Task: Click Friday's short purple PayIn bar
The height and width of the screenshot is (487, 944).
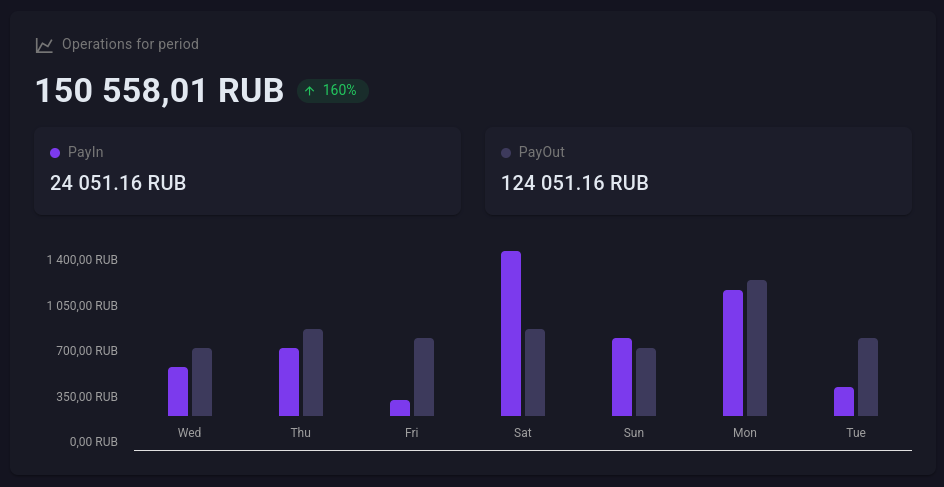Action: 400,408
